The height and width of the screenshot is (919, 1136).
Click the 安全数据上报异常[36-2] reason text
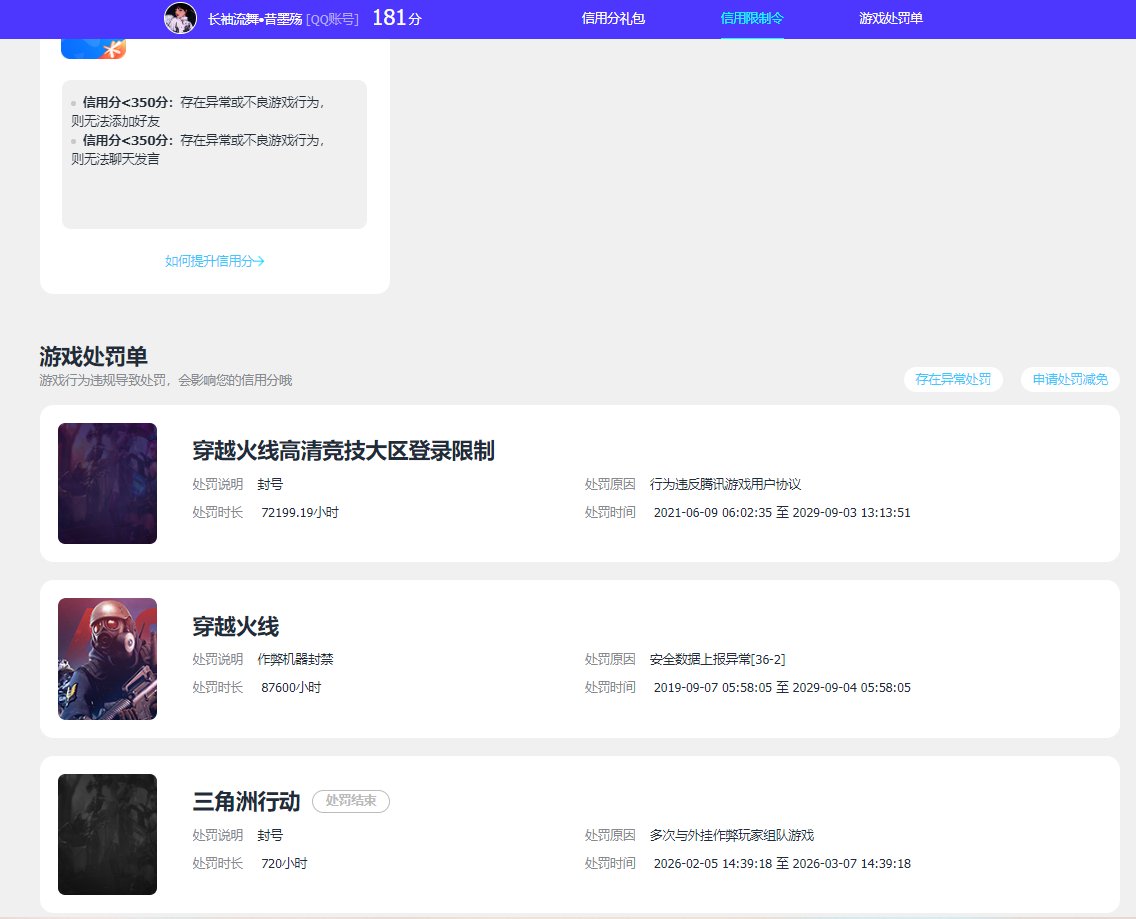coord(717,660)
